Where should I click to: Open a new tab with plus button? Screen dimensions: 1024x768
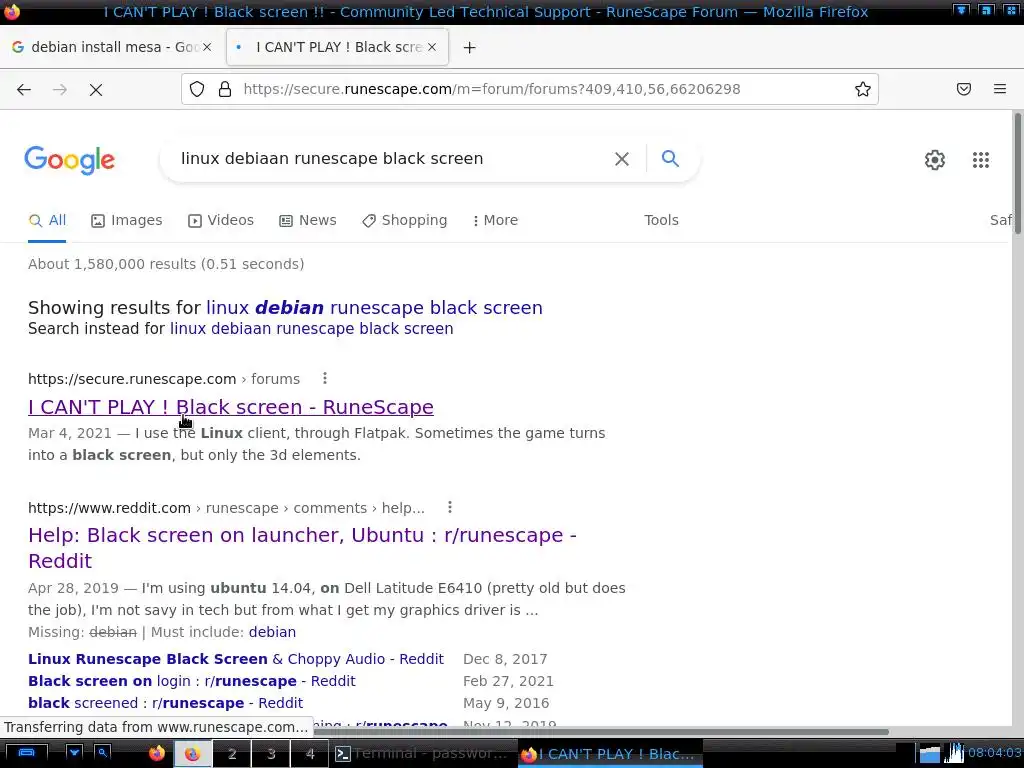tap(470, 47)
